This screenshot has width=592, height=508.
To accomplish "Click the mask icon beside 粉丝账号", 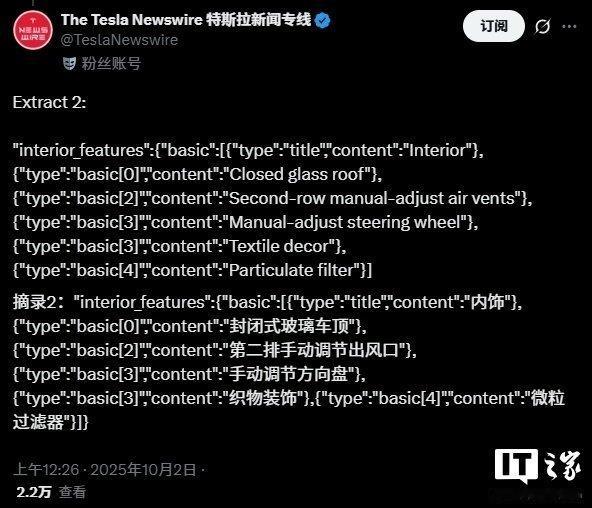I will click(70, 63).
